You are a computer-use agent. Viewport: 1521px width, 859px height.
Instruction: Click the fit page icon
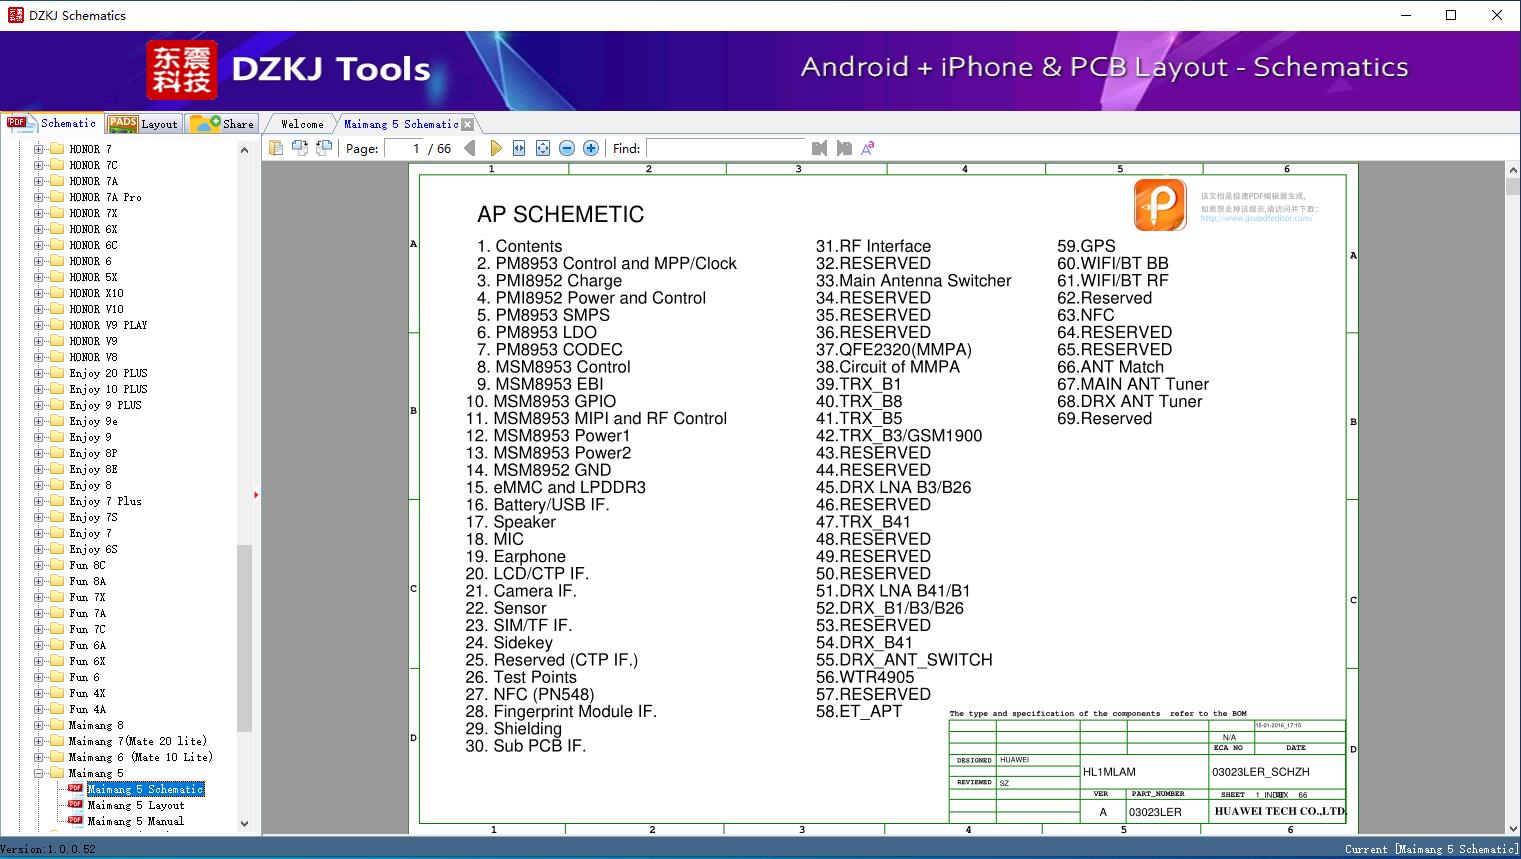(x=543, y=148)
